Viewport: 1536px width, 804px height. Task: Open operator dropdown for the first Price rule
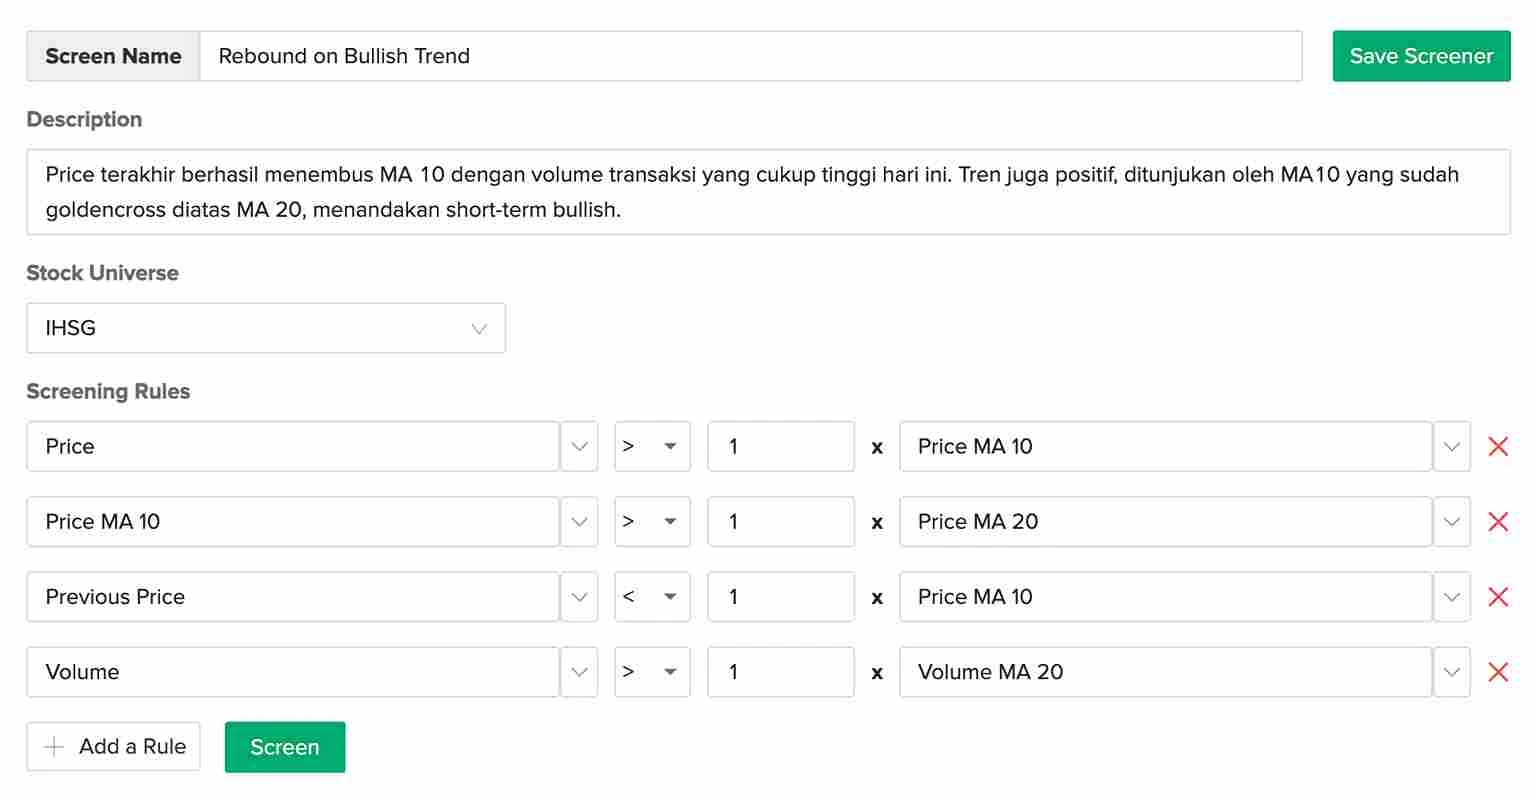coord(652,447)
